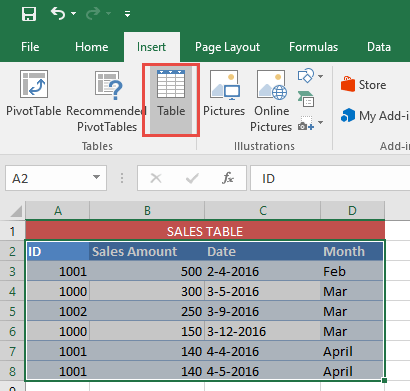Click the Undo arrow icon
This screenshot has width=410, height=391.
pyautogui.click(x=58, y=13)
